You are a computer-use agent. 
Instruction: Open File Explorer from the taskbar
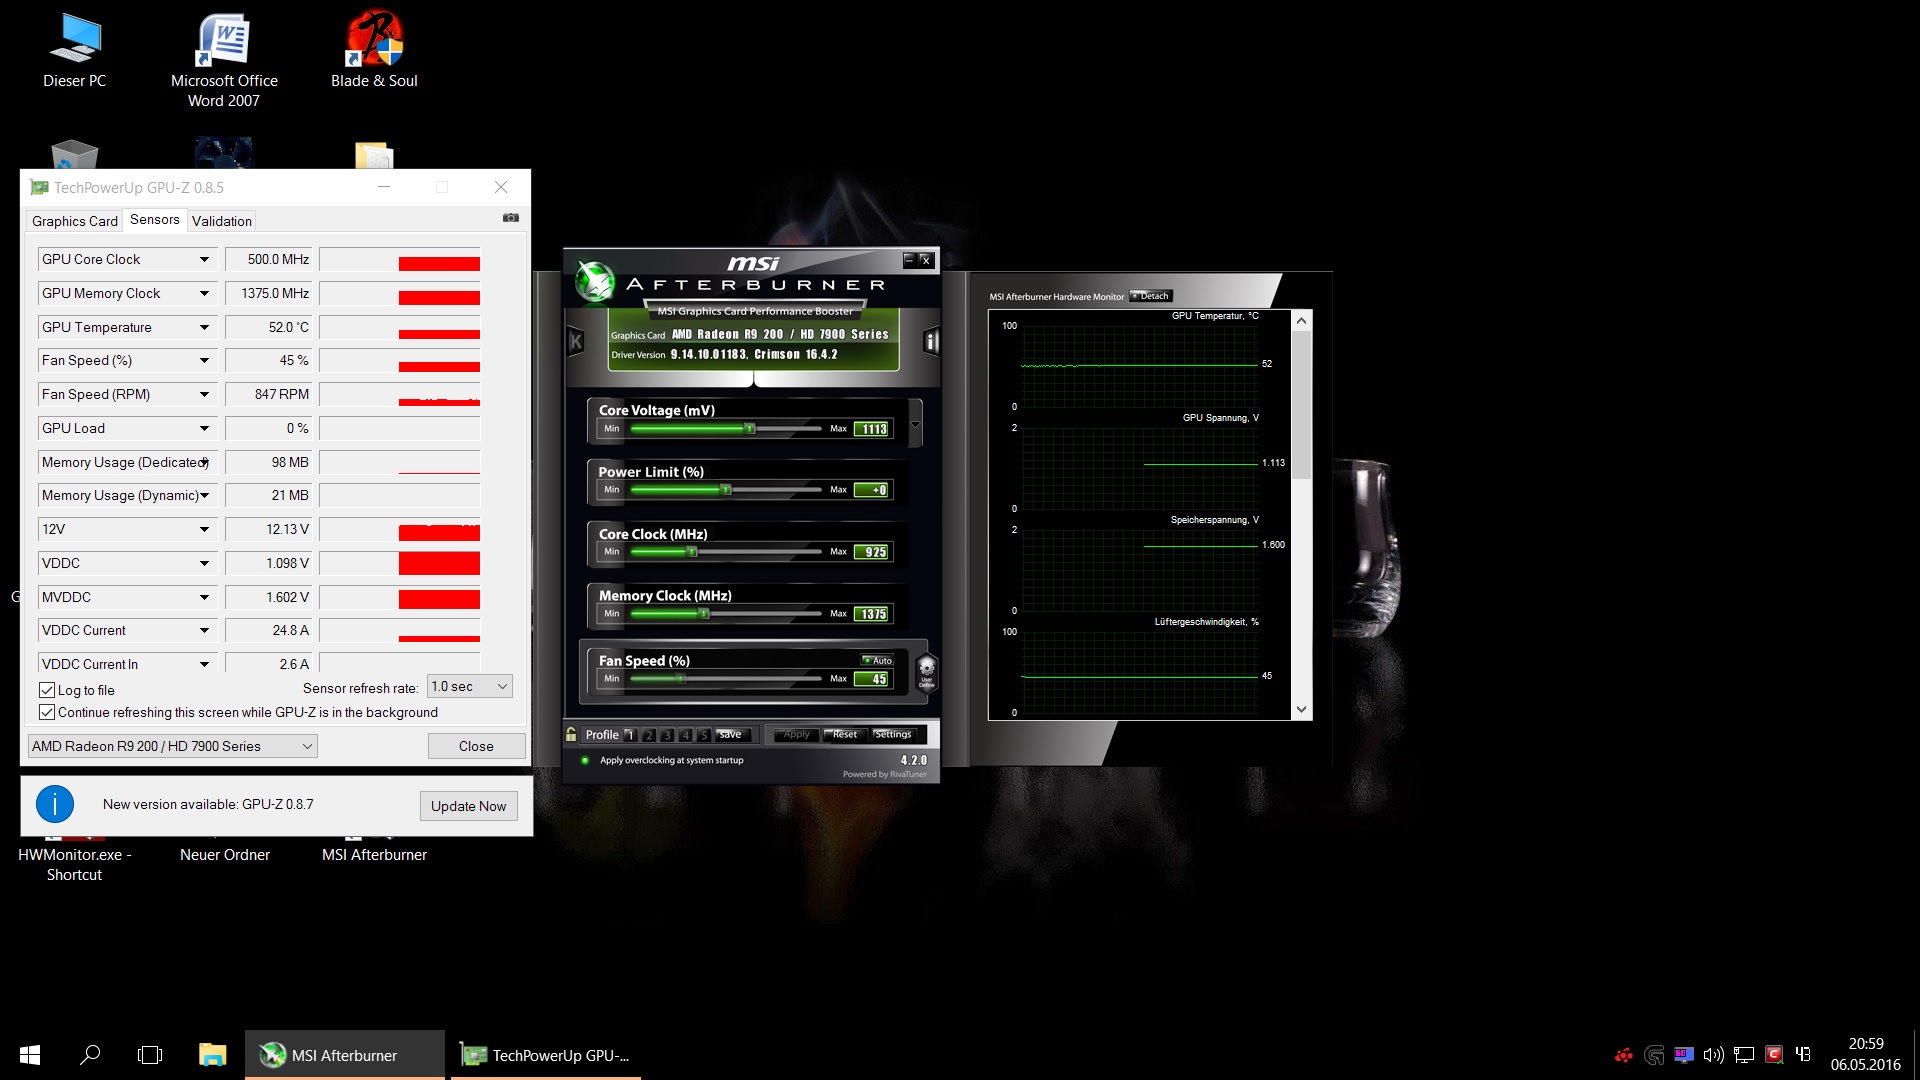212,1054
